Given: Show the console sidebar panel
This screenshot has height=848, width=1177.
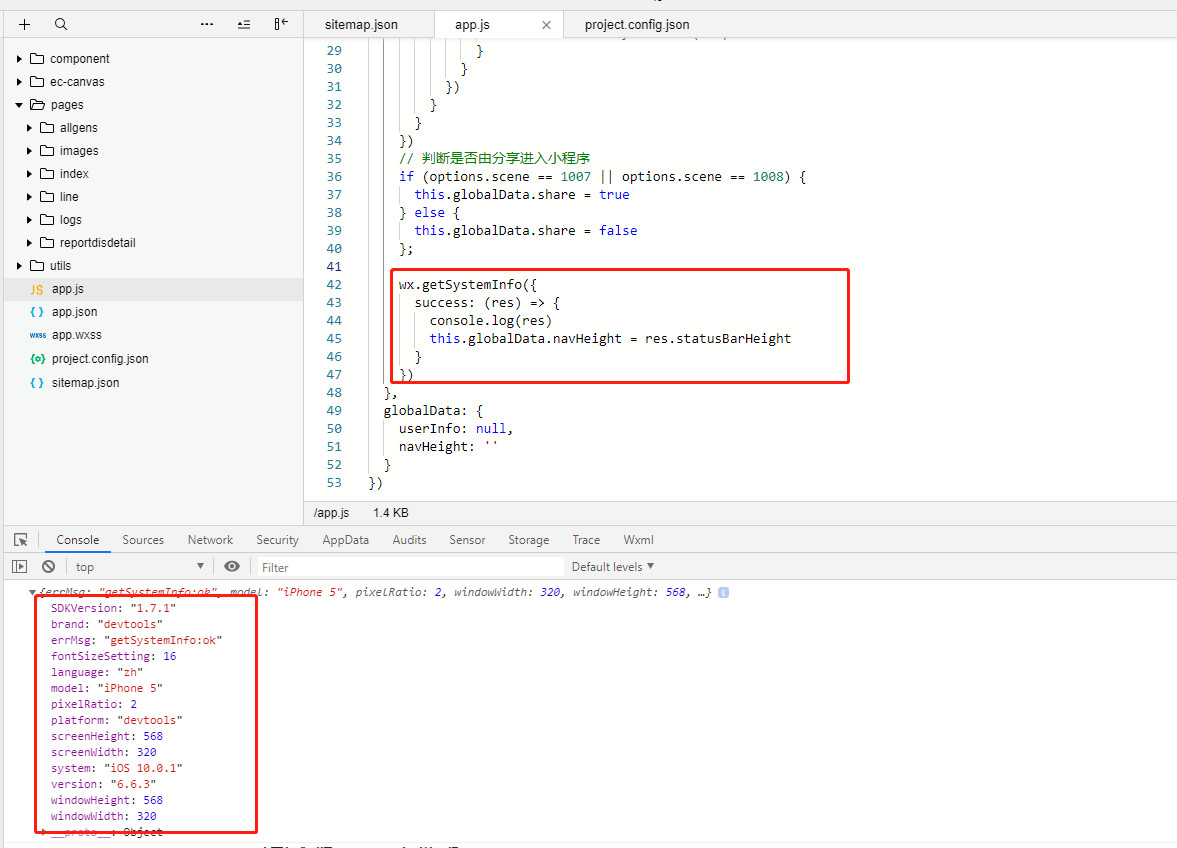Looking at the screenshot, I should coord(20,567).
